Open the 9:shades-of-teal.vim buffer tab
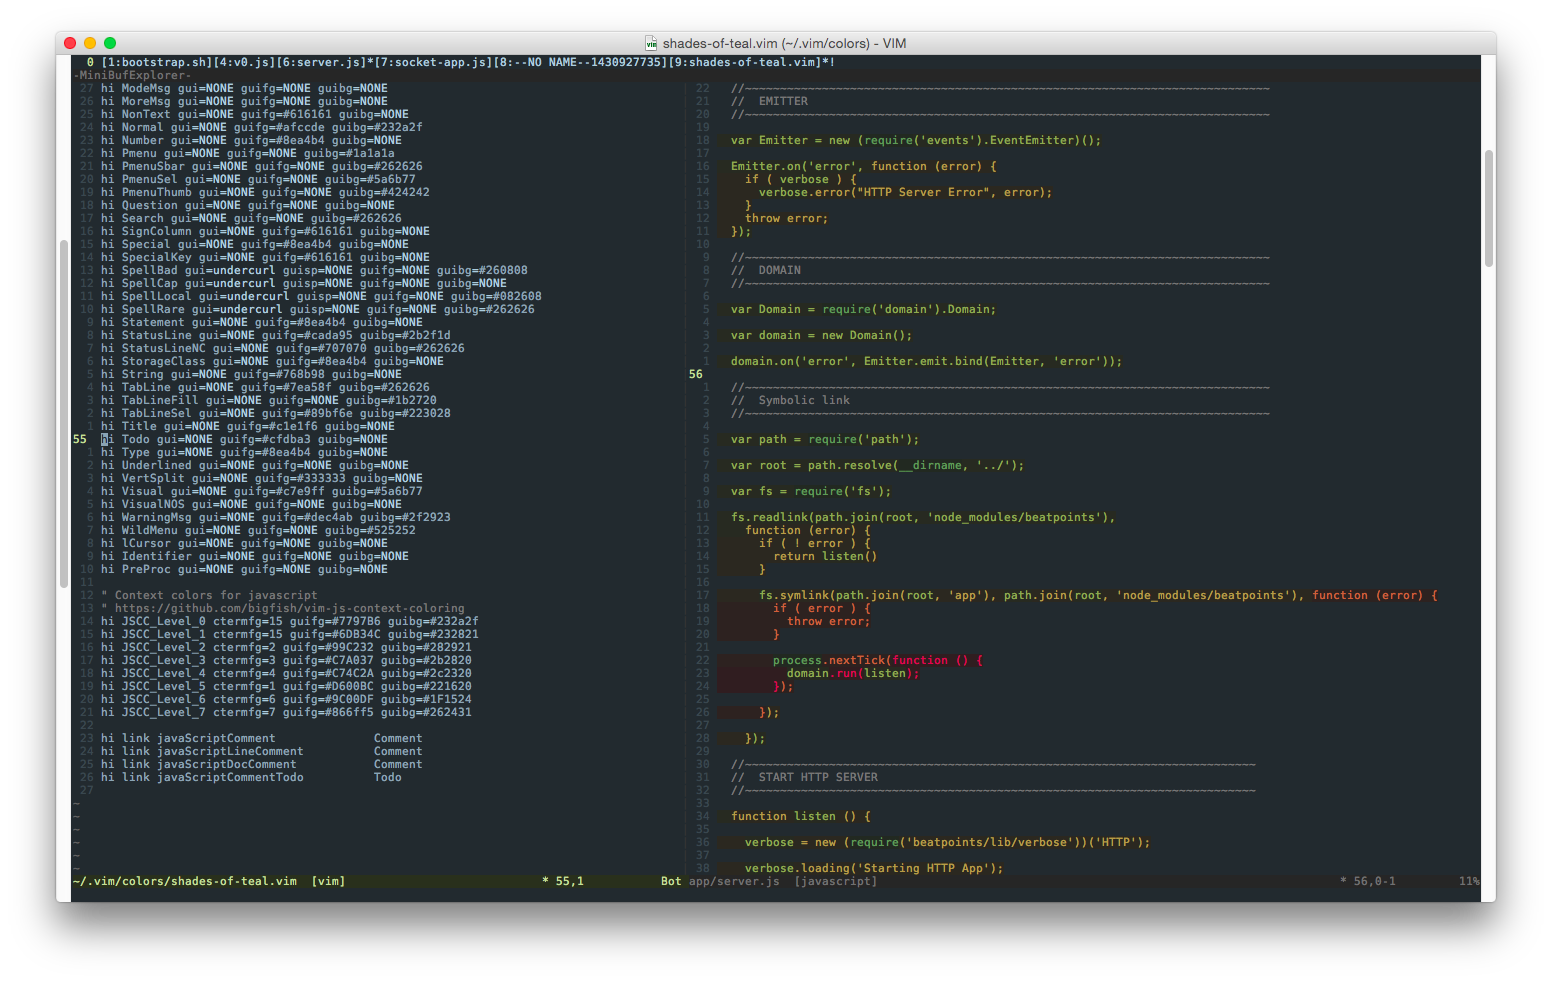The height and width of the screenshot is (982, 1552). (747, 62)
